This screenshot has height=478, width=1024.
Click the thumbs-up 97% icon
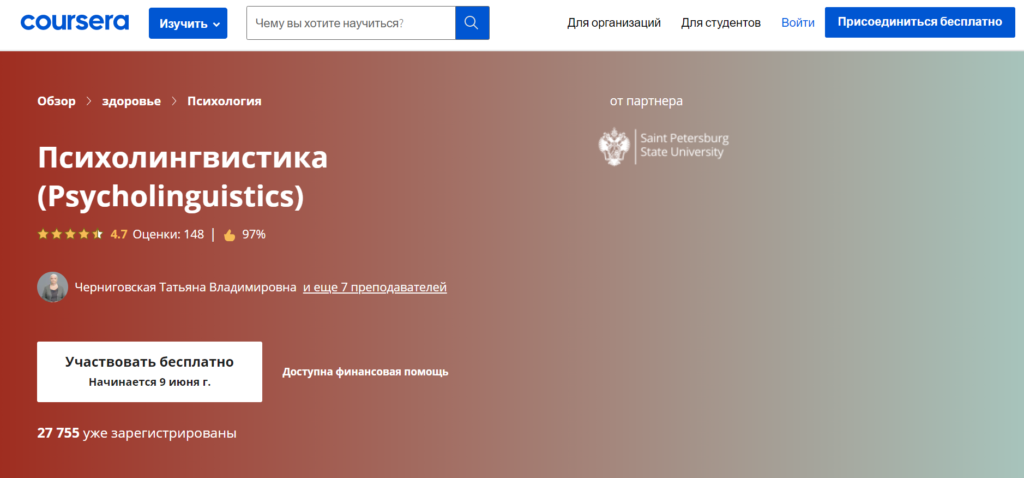tap(229, 235)
